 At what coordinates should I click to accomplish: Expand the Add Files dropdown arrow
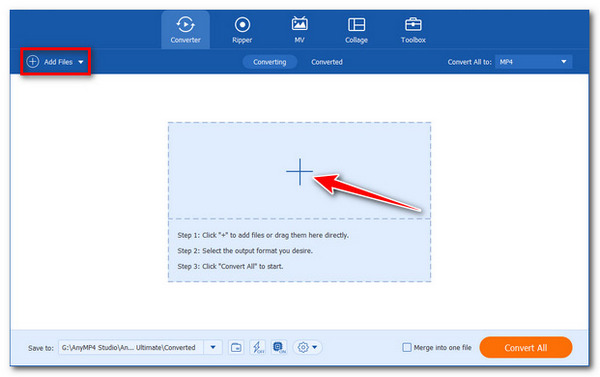tap(81, 62)
